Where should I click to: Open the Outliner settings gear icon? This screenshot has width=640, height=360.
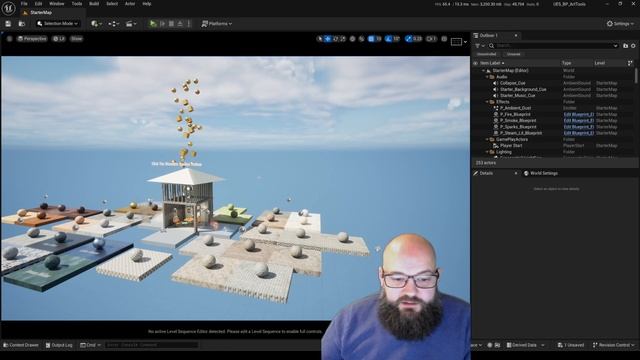[x=633, y=46]
